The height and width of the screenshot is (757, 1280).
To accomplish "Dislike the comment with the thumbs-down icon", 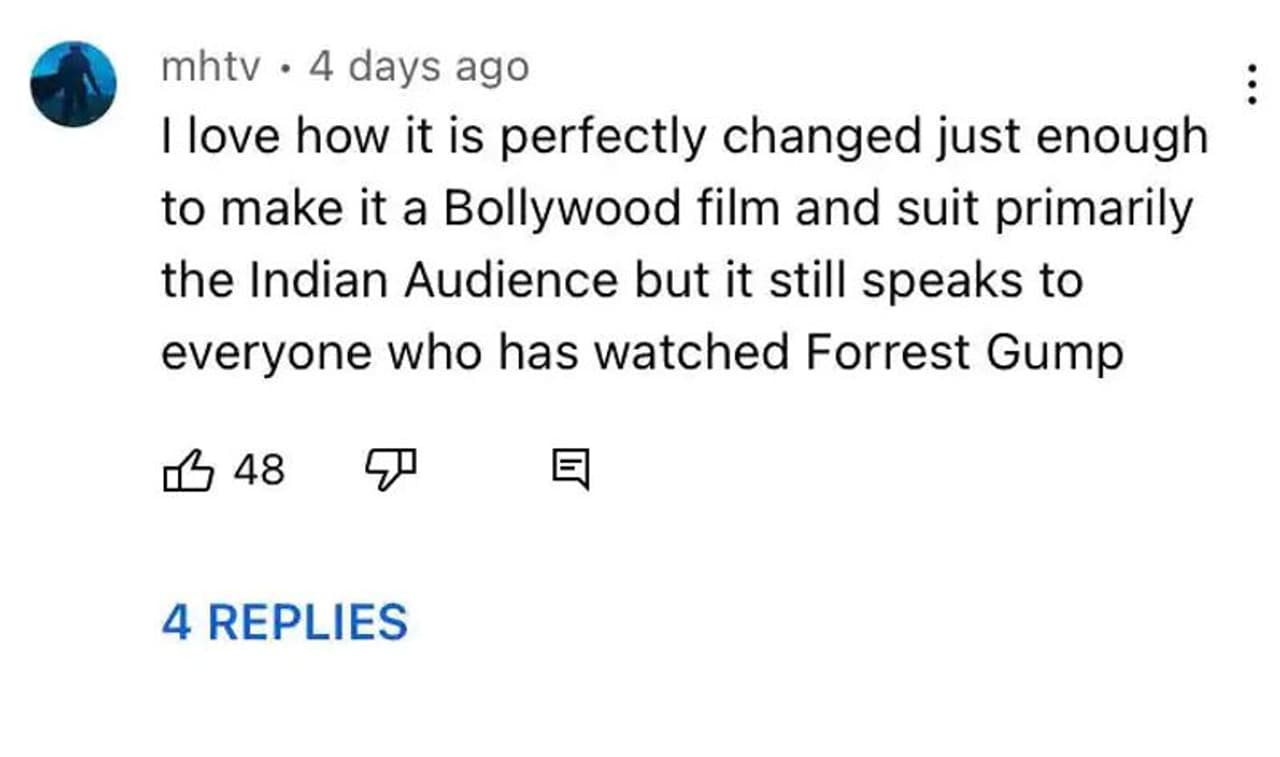I will (x=390, y=471).
